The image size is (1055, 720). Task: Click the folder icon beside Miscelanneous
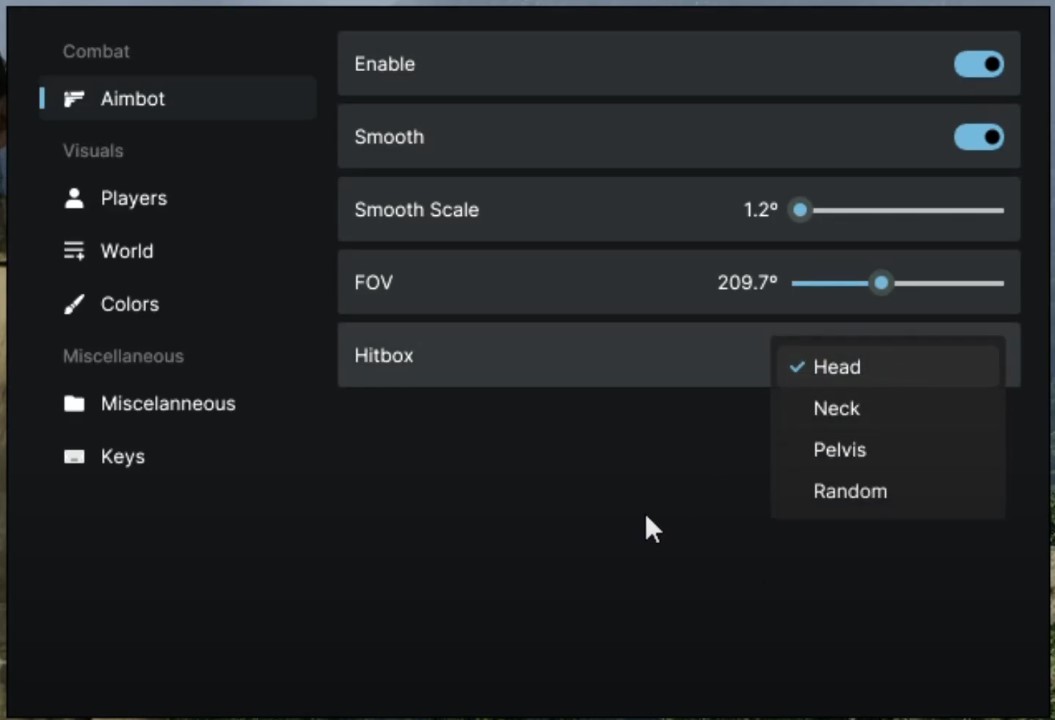pos(74,404)
